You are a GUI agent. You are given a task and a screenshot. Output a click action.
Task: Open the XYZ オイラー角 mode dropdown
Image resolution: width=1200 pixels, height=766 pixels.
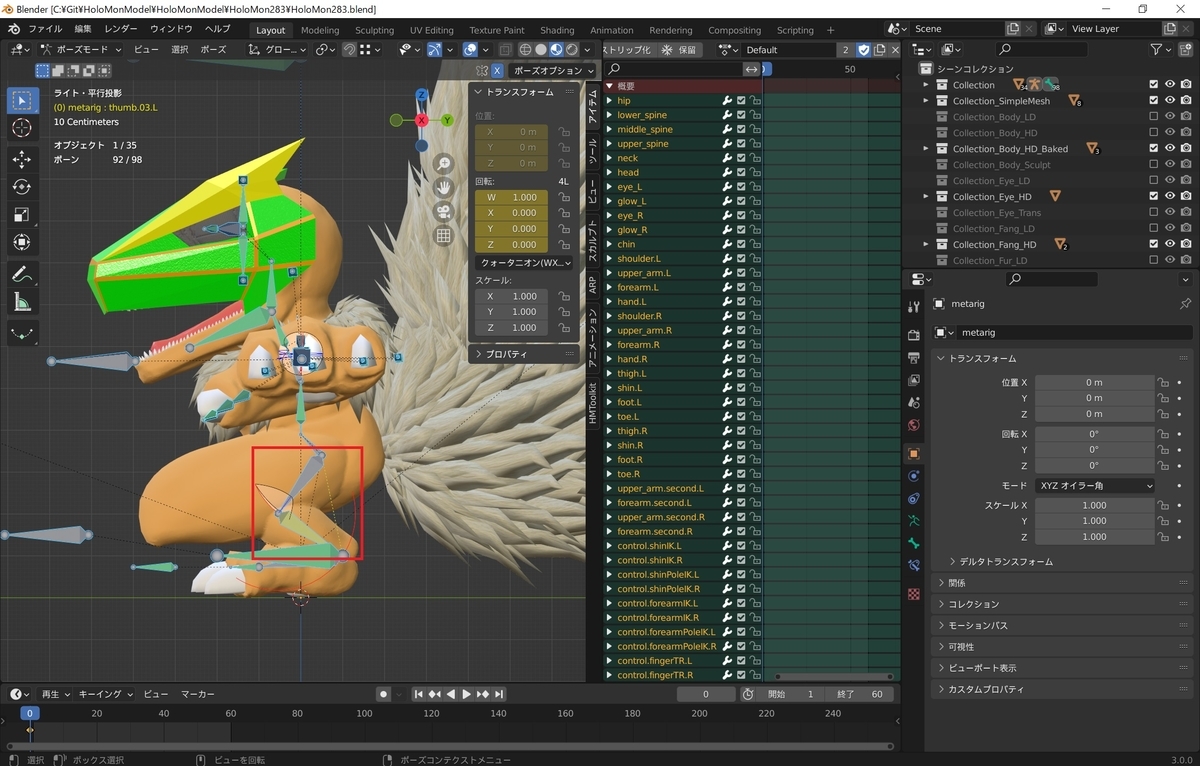[x=1094, y=485]
